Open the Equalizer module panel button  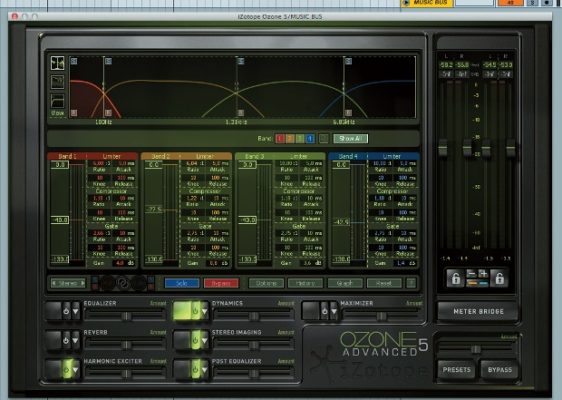(x=54, y=310)
